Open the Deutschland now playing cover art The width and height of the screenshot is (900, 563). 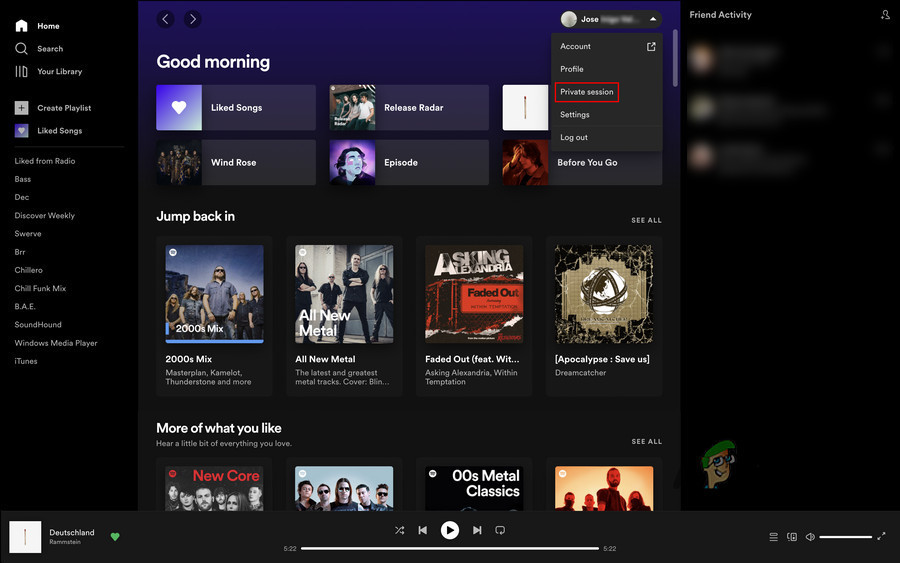(25, 537)
